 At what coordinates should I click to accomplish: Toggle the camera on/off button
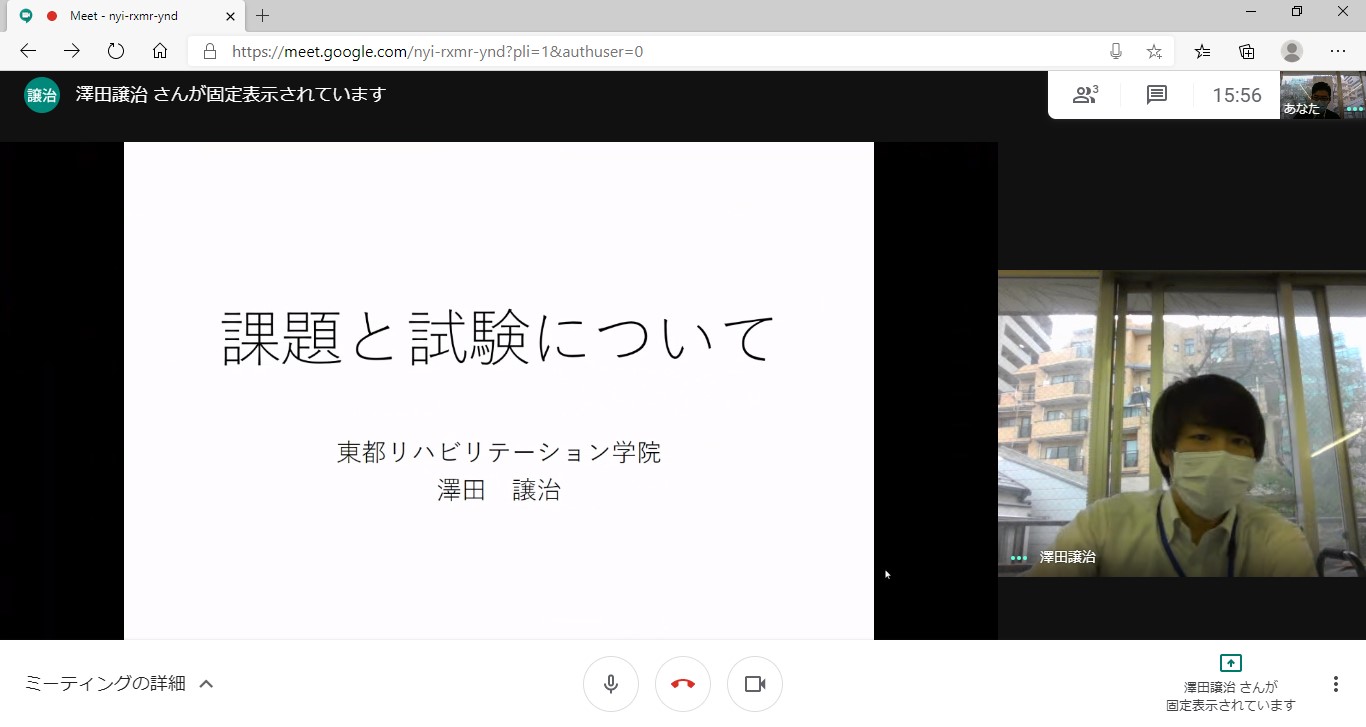755,684
